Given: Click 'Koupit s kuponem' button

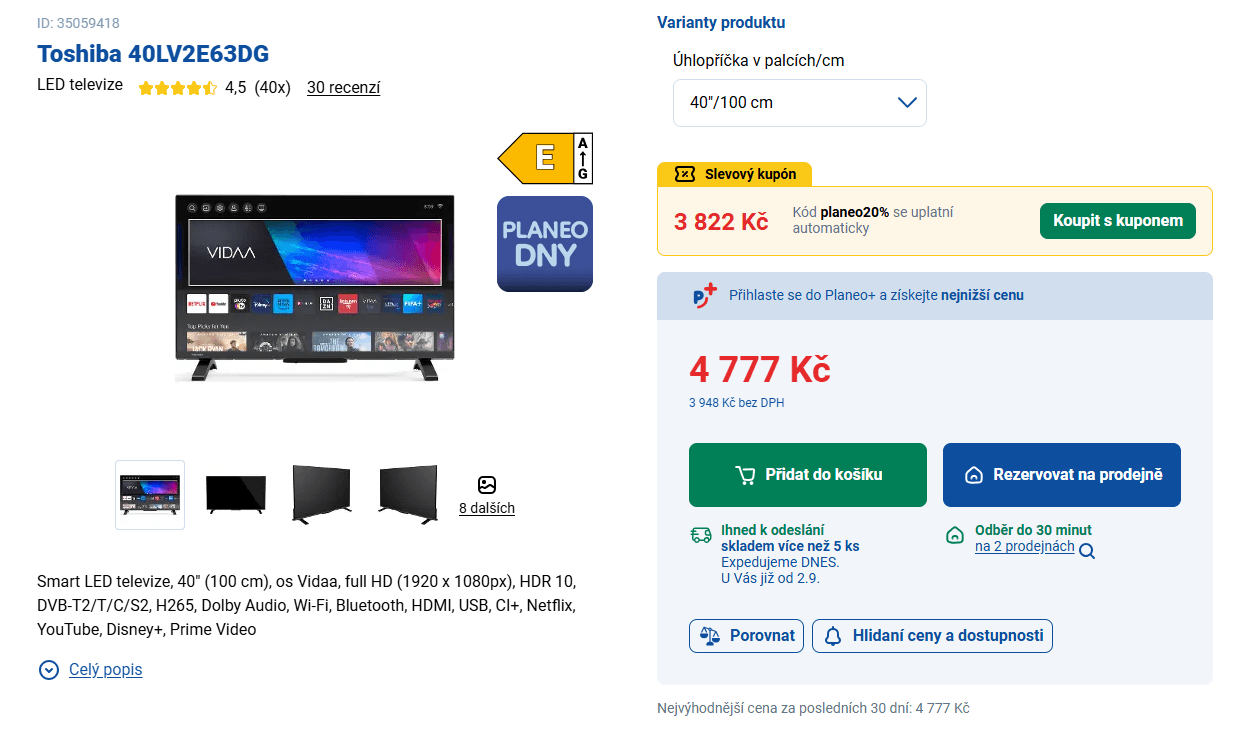Looking at the screenshot, I should 1118,221.
